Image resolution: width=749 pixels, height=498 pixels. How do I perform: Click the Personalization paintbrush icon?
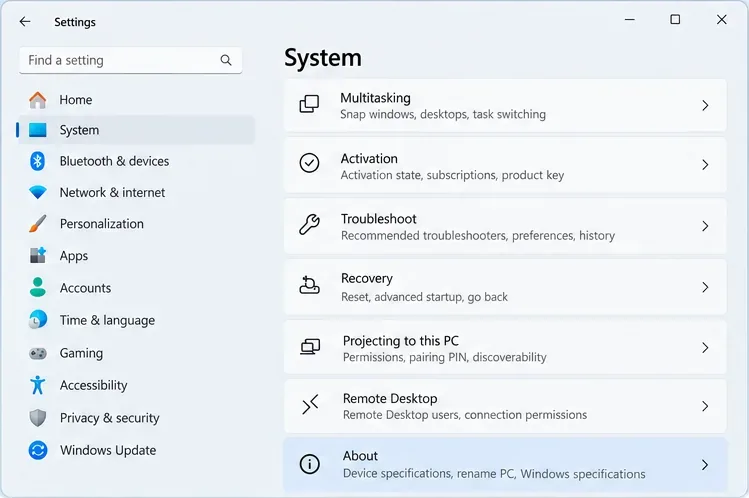point(38,223)
